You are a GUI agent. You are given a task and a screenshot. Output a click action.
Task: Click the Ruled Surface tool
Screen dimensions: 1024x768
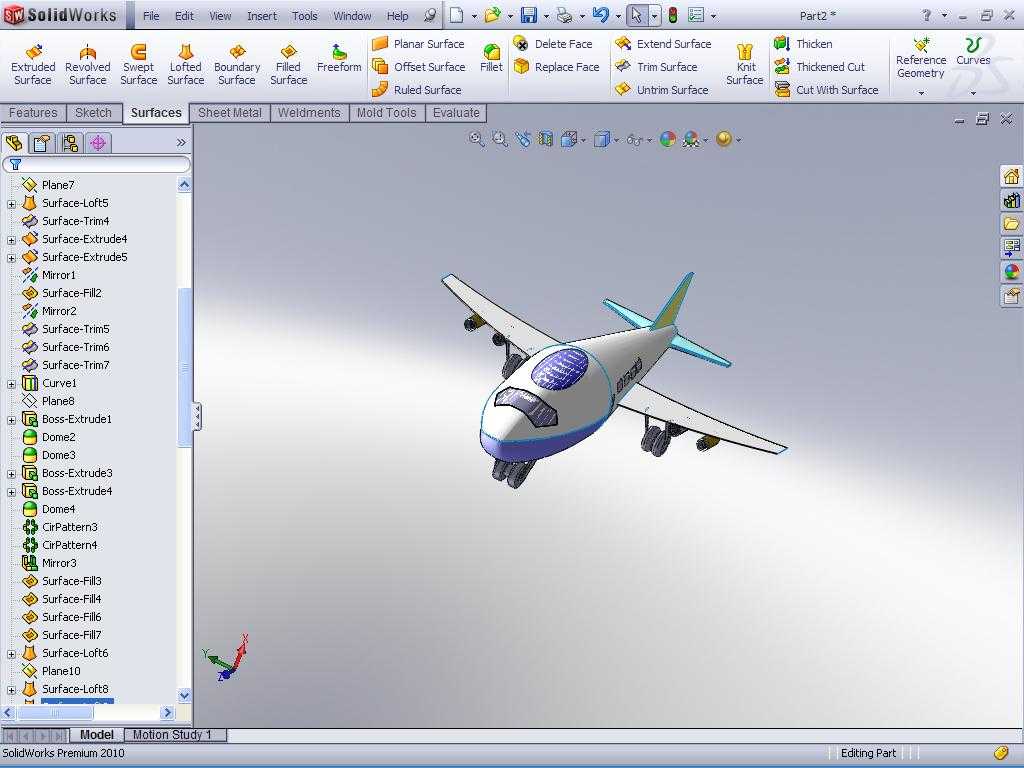tap(417, 89)
